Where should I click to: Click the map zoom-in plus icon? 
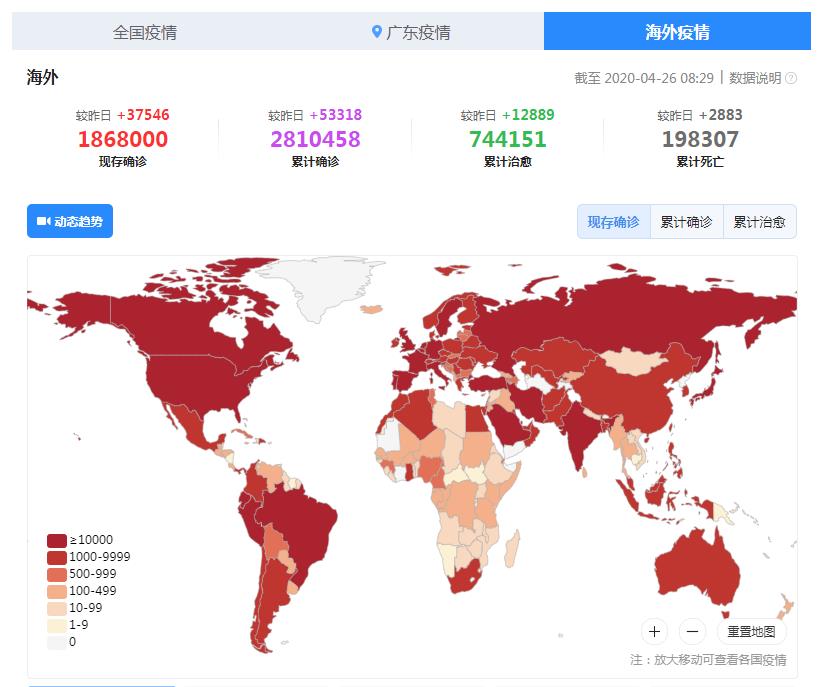[654, 631]
